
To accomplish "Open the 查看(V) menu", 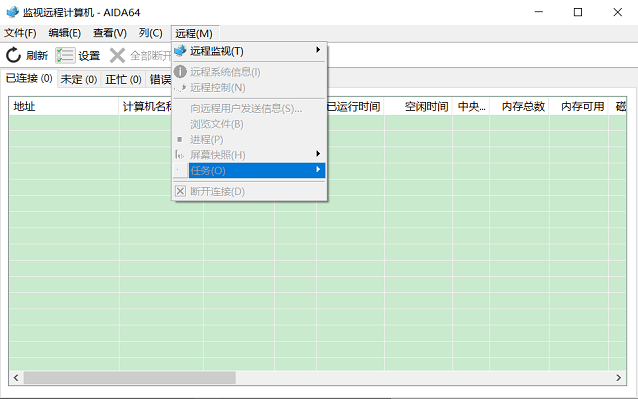I will click(110, 33).
